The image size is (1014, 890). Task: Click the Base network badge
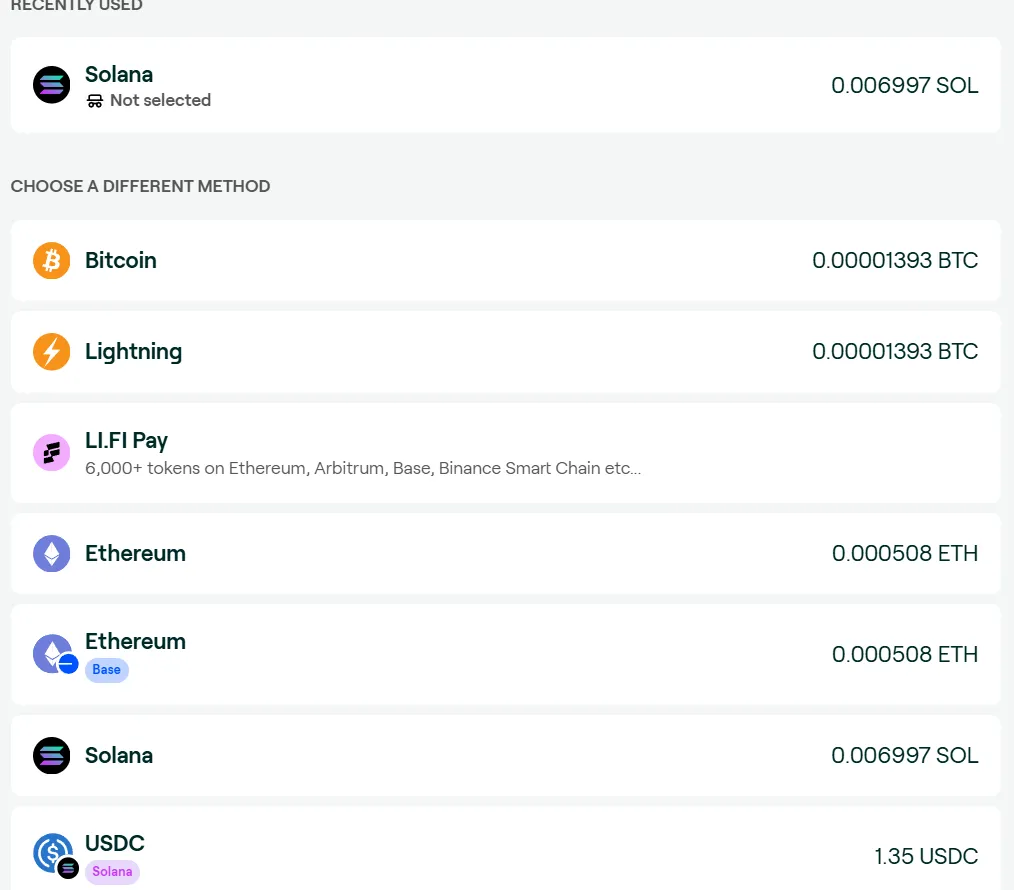(107, 670)
